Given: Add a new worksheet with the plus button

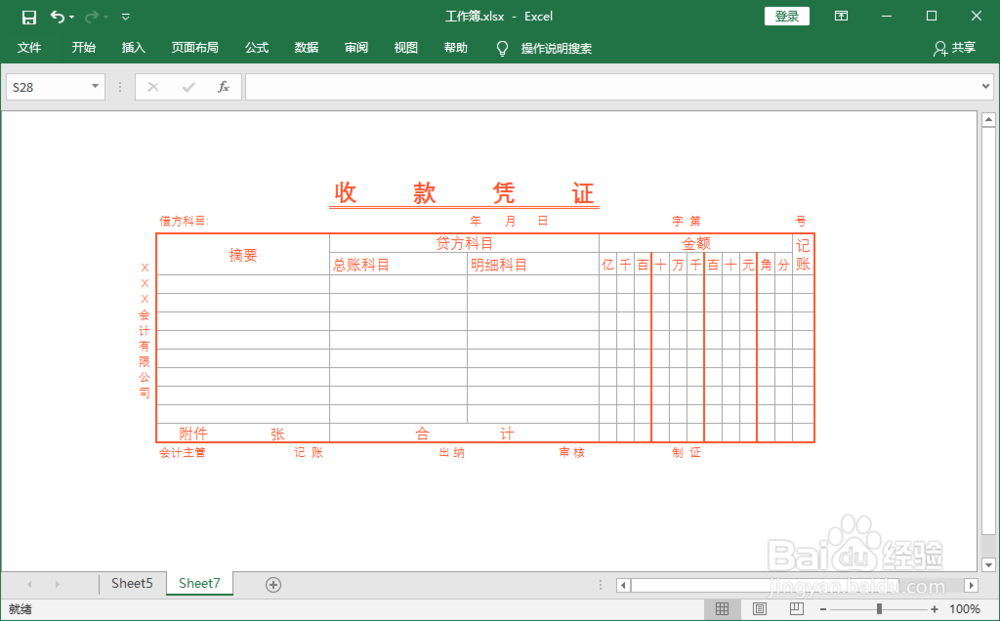Looking at the screenshot, I should pyautogui.click(x=273, y=583).
